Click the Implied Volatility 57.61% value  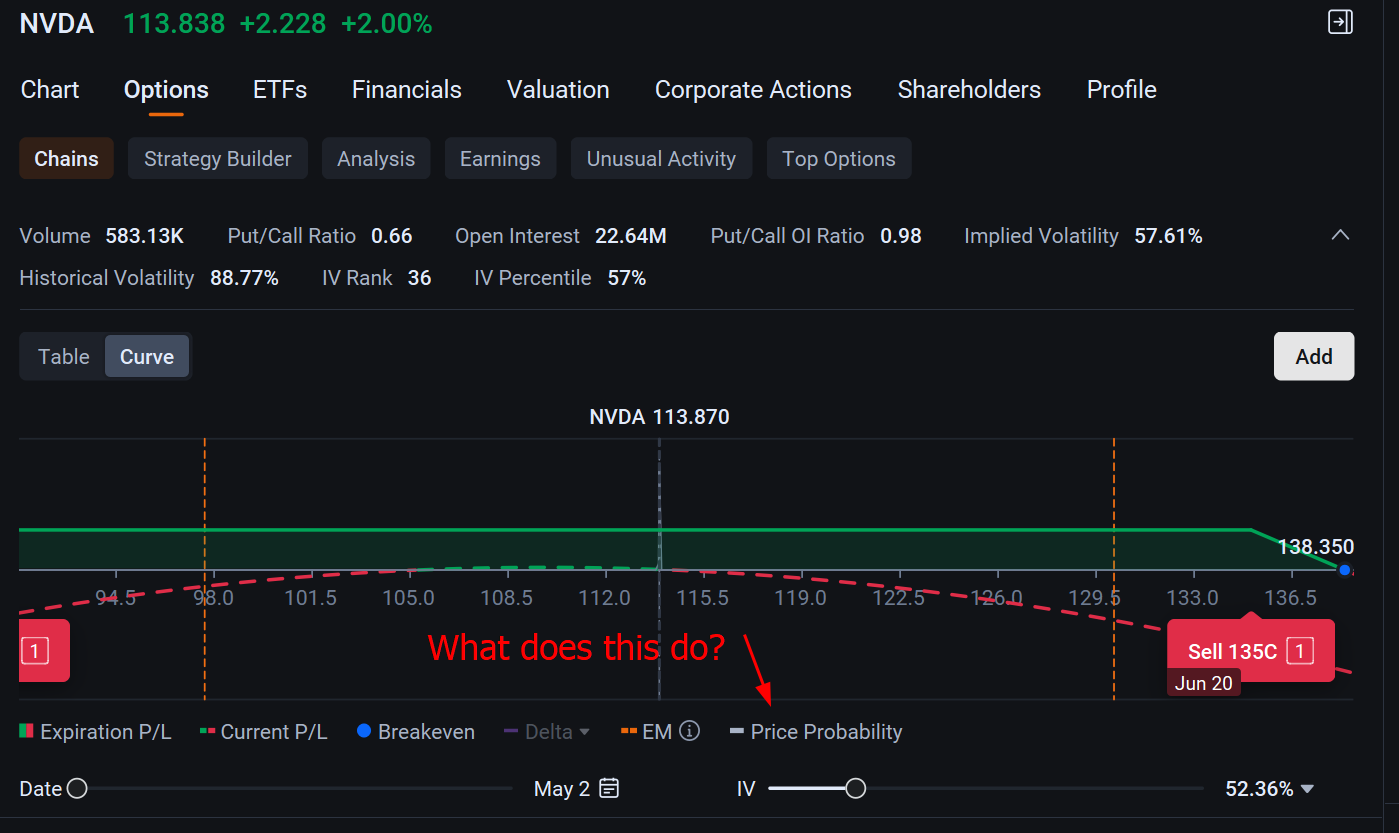(x=1168, y=236)
